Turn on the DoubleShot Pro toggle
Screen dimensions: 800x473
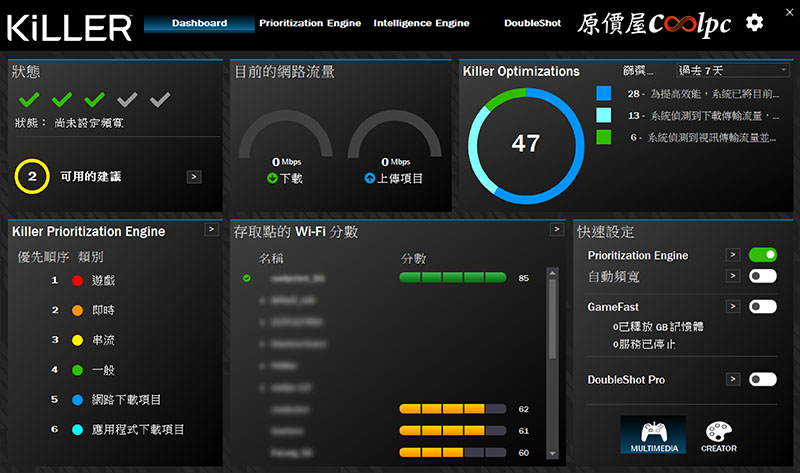click(x=763, y=379)
